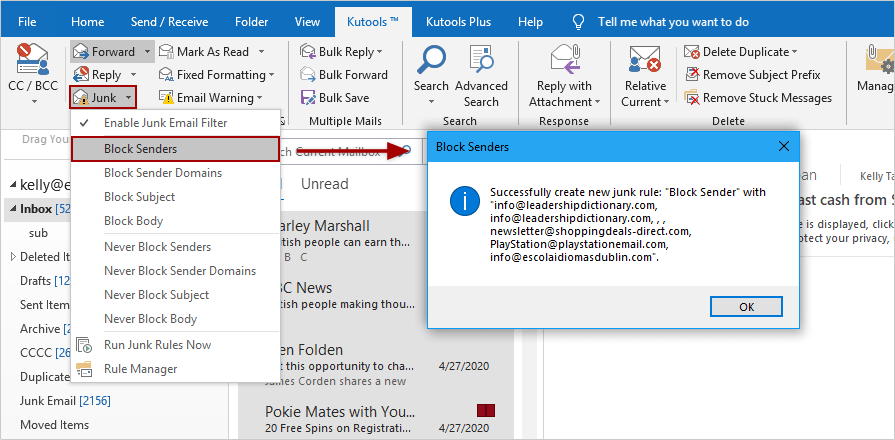Click the Forward envelope icon
The image size is (895, 440).
coord(82,52)
